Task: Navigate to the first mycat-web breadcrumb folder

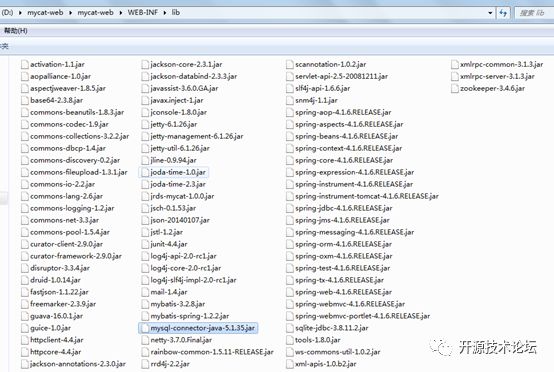Action: click(45, 13)
